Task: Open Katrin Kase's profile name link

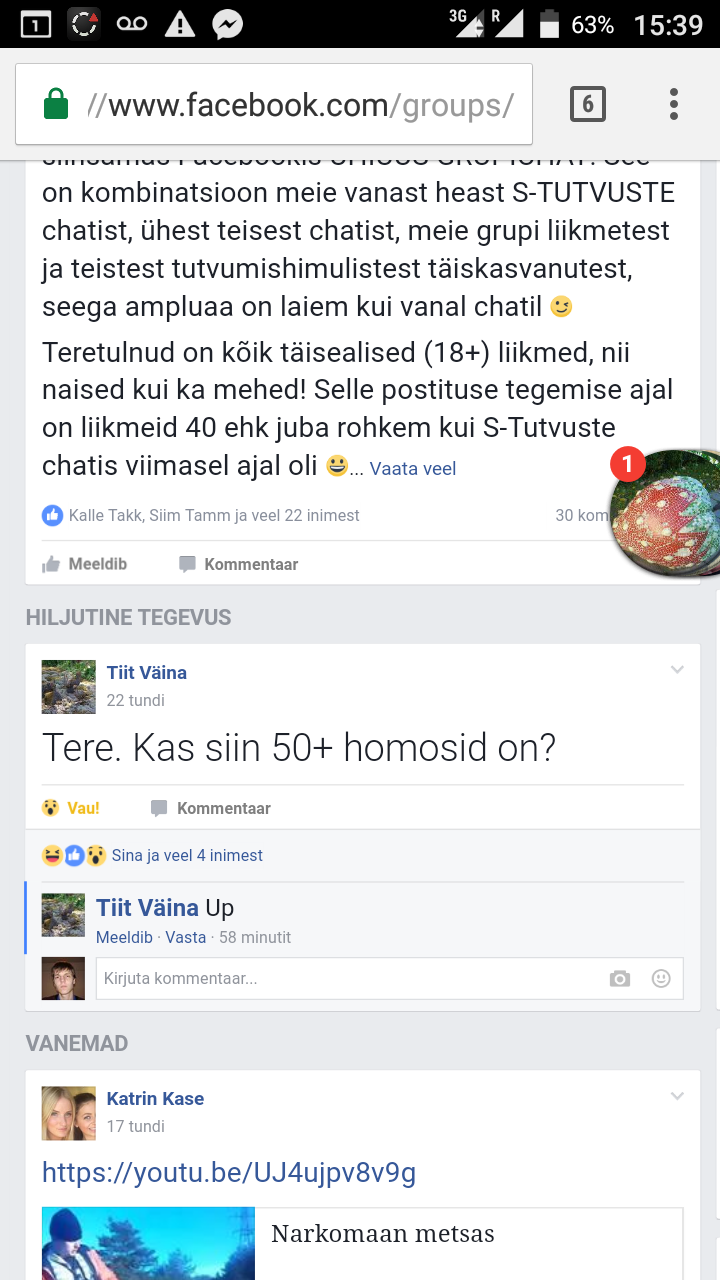Action: 155,1098
